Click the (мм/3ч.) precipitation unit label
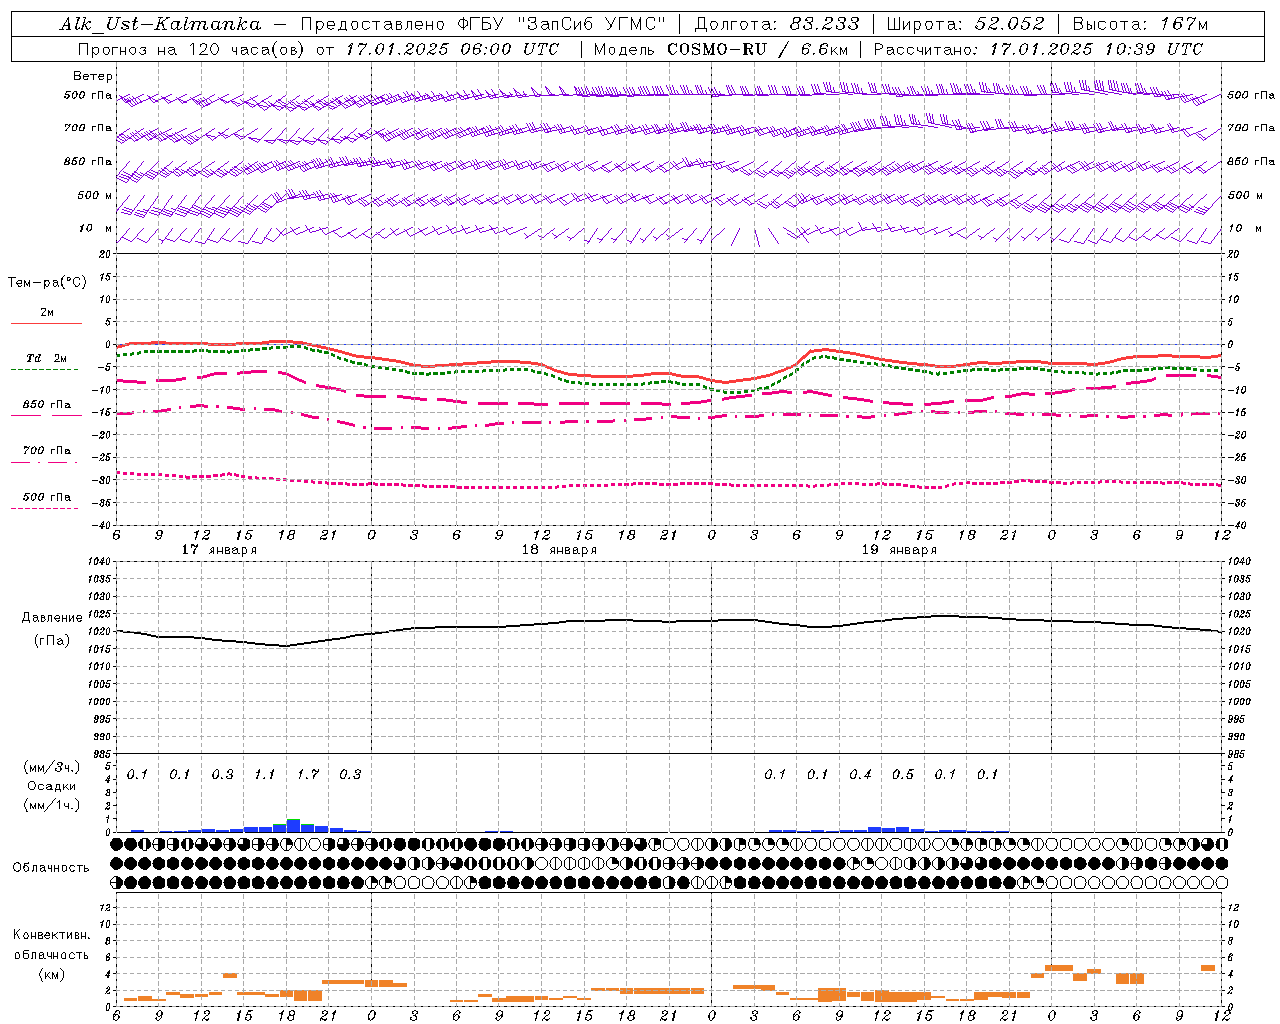1280x1024 pixels. pyautogui.click(x=52, y=767)
